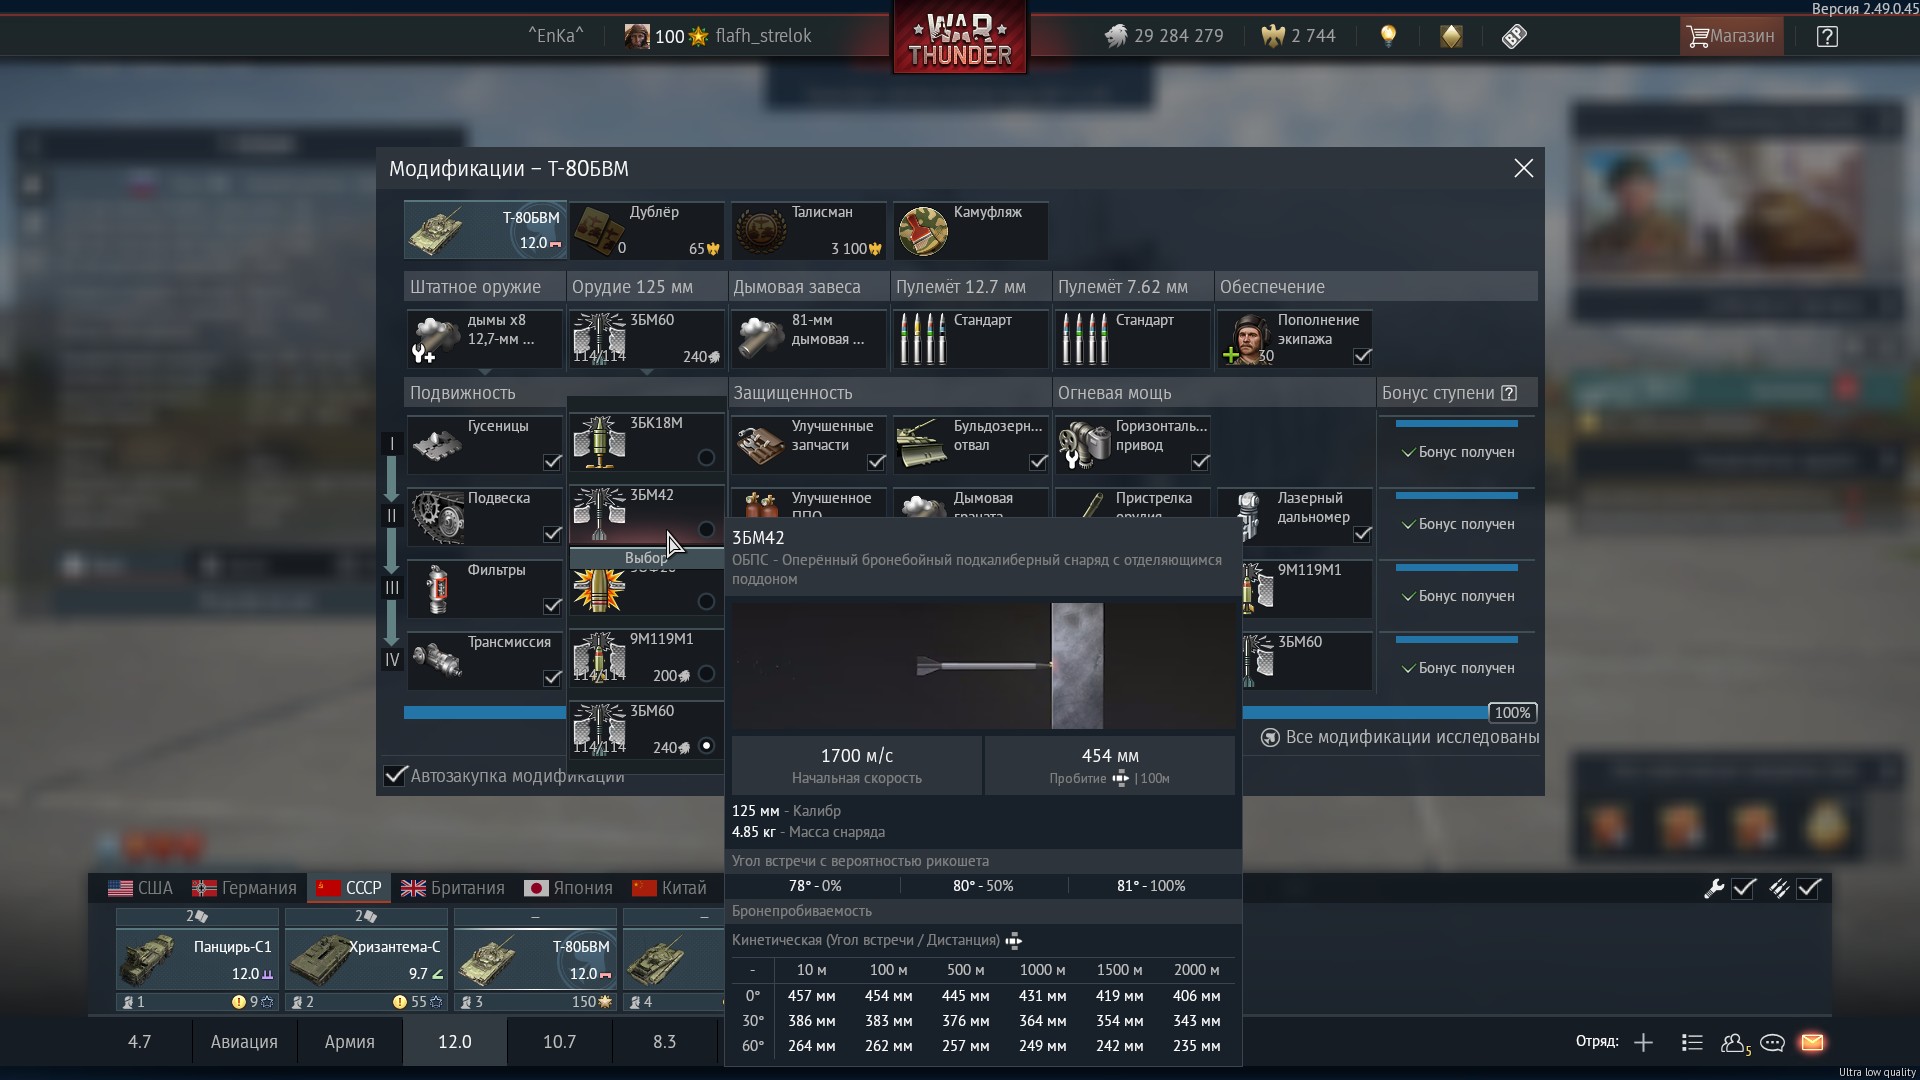The image size is (1920, 1080).
Task: Expand the дымы x8 standard weapon selector
Action: [x=484, y=339]
